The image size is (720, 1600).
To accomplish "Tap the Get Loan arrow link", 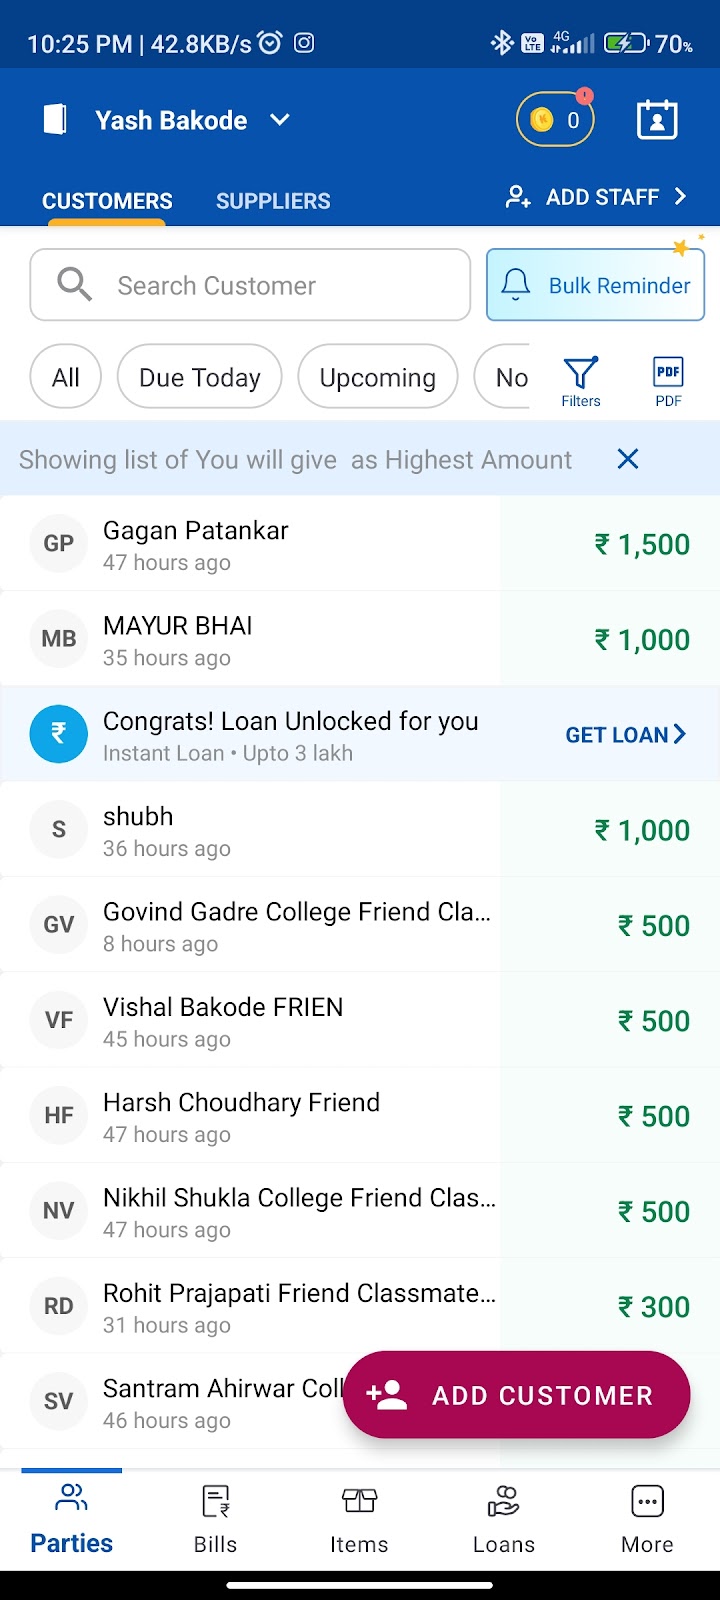I will click(625, 735).
